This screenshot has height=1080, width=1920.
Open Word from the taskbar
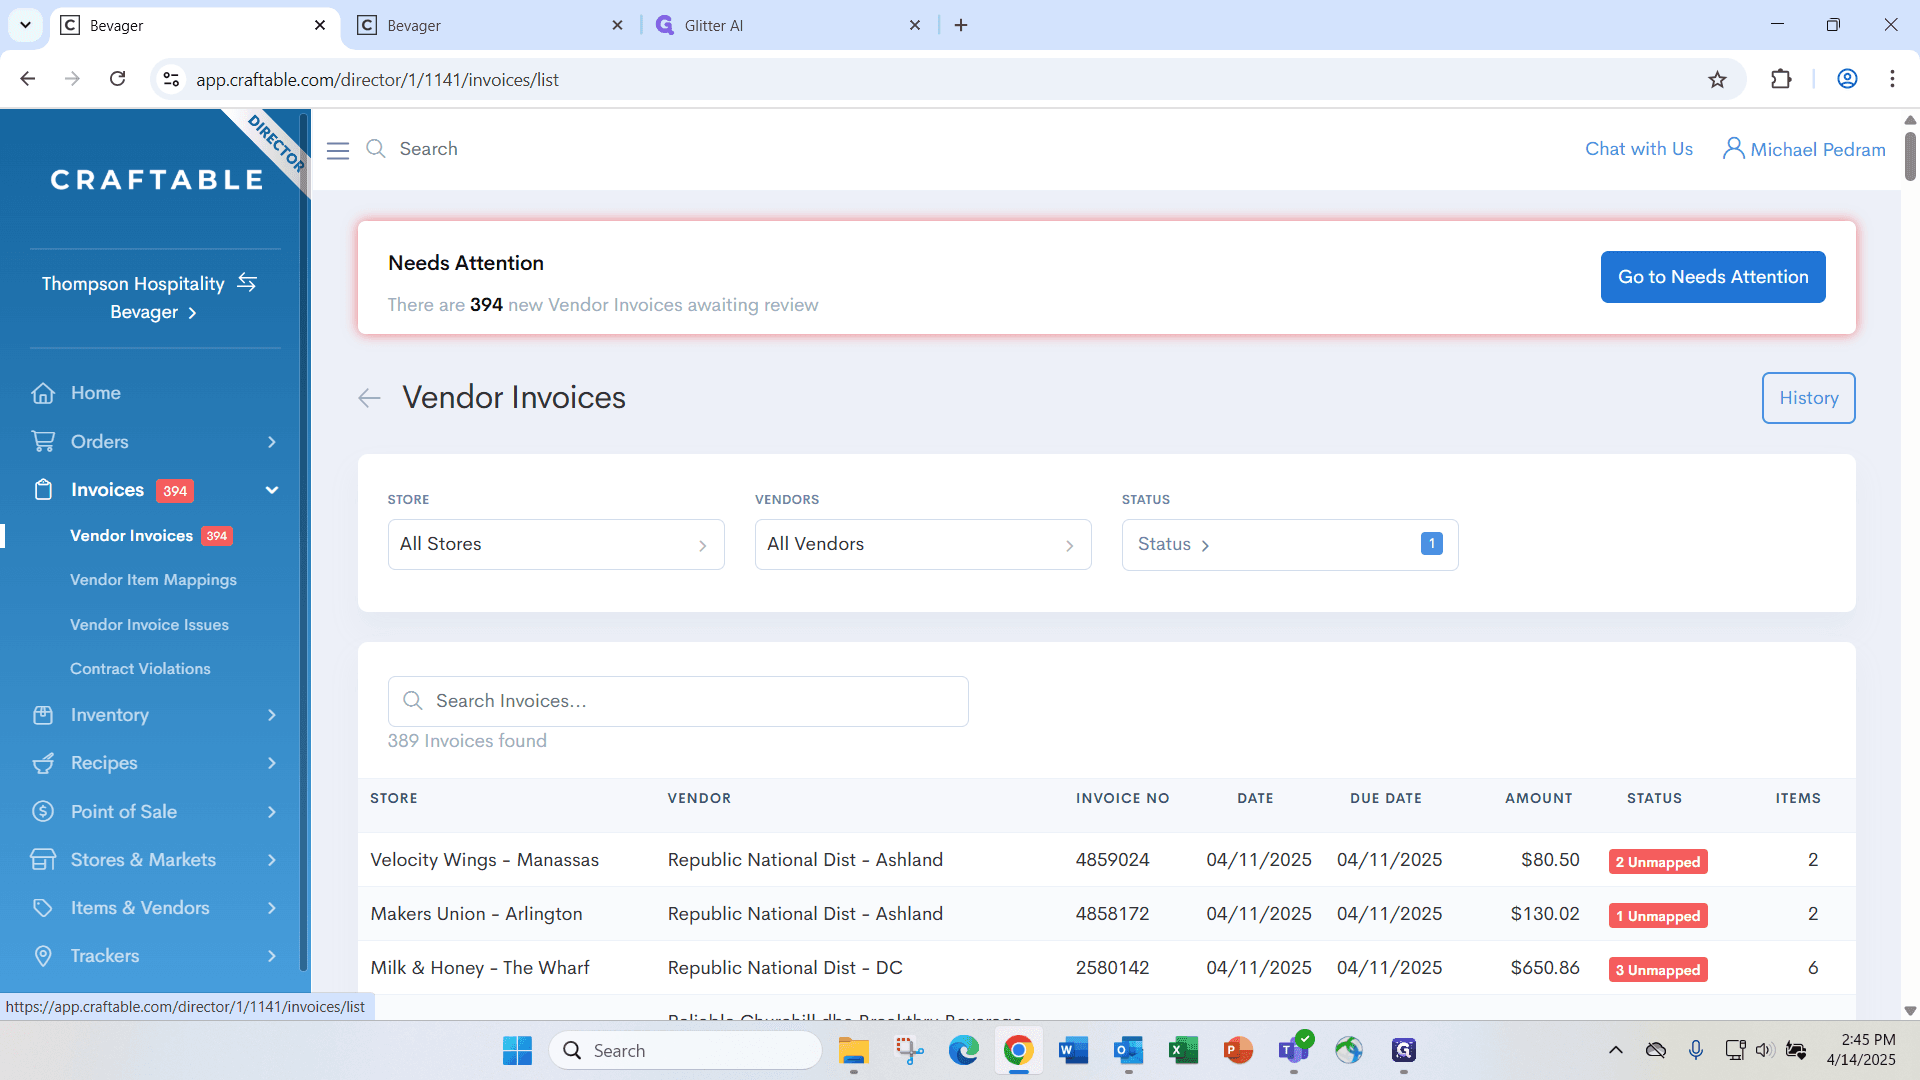(1073, 1050)
